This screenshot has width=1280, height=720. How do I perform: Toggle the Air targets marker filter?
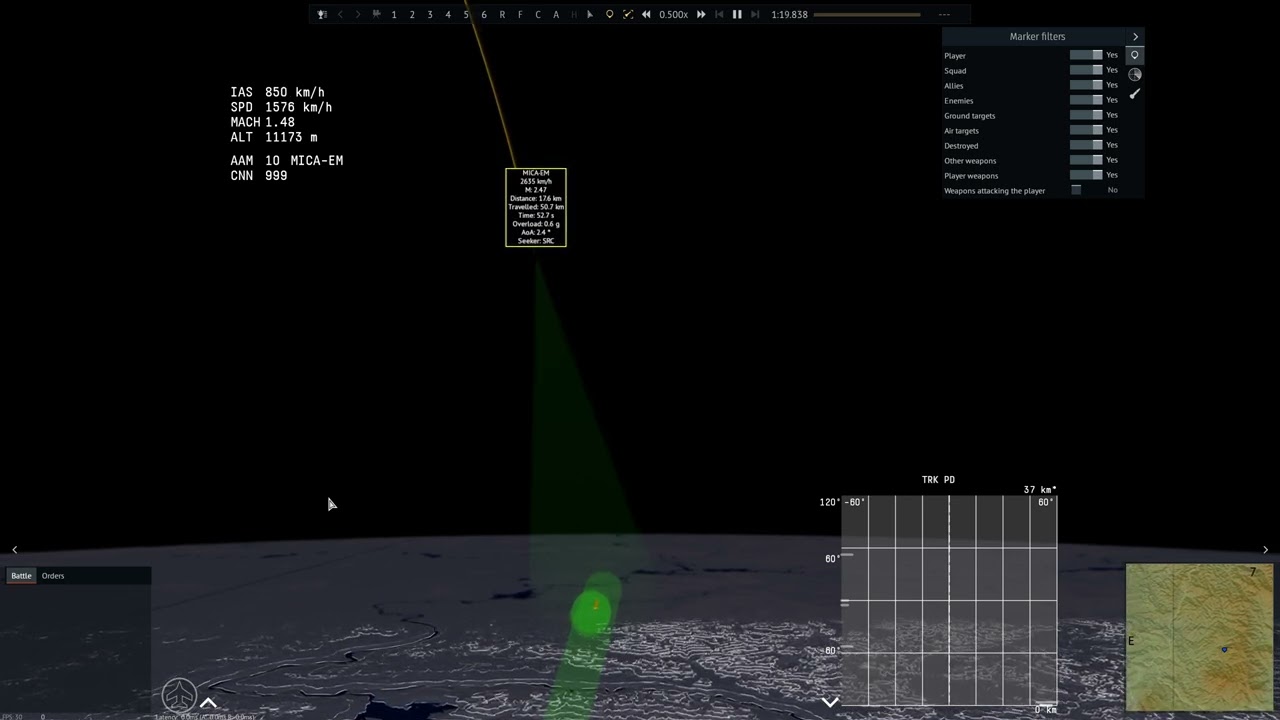point(1086,130)
